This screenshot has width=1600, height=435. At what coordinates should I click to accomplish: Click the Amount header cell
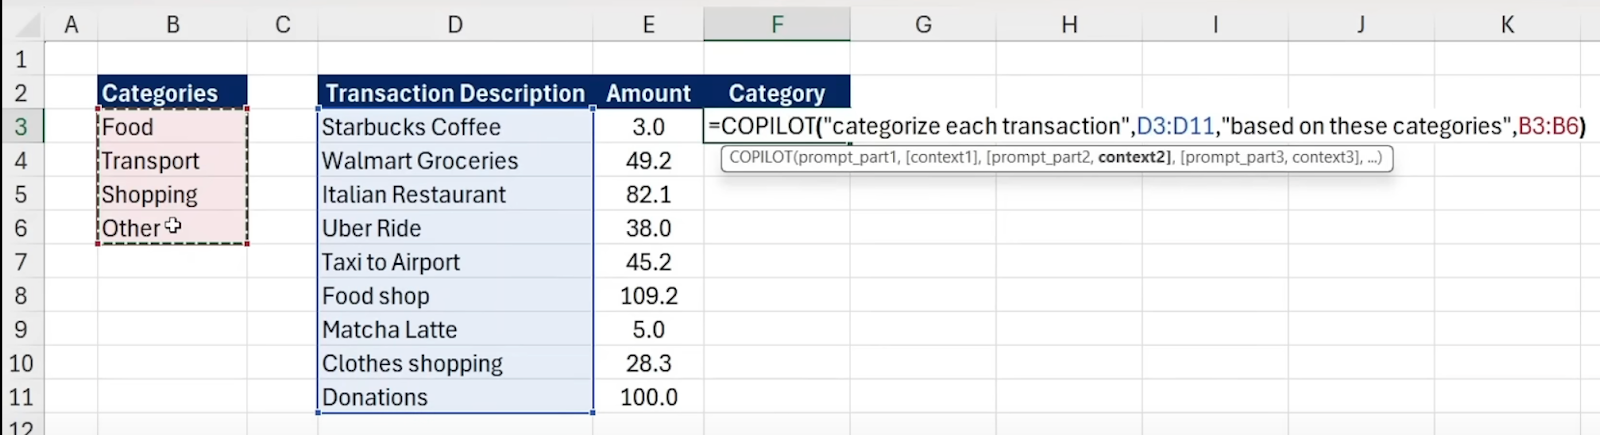(648, 93)
